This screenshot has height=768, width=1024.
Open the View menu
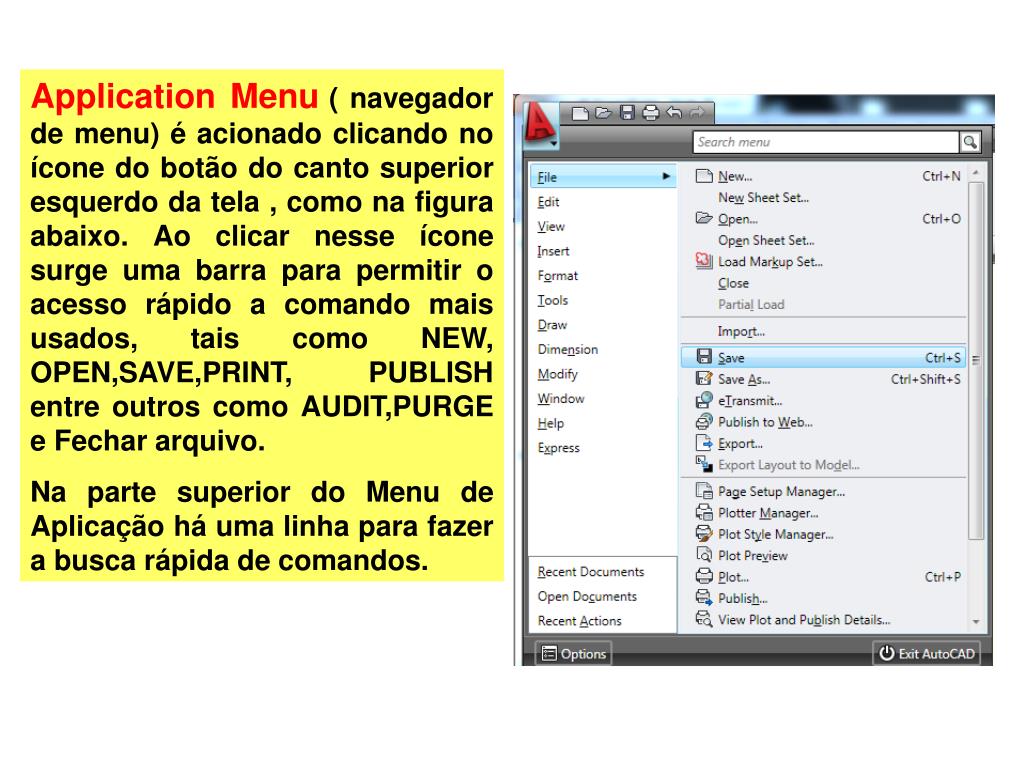[x=551, y=227]
